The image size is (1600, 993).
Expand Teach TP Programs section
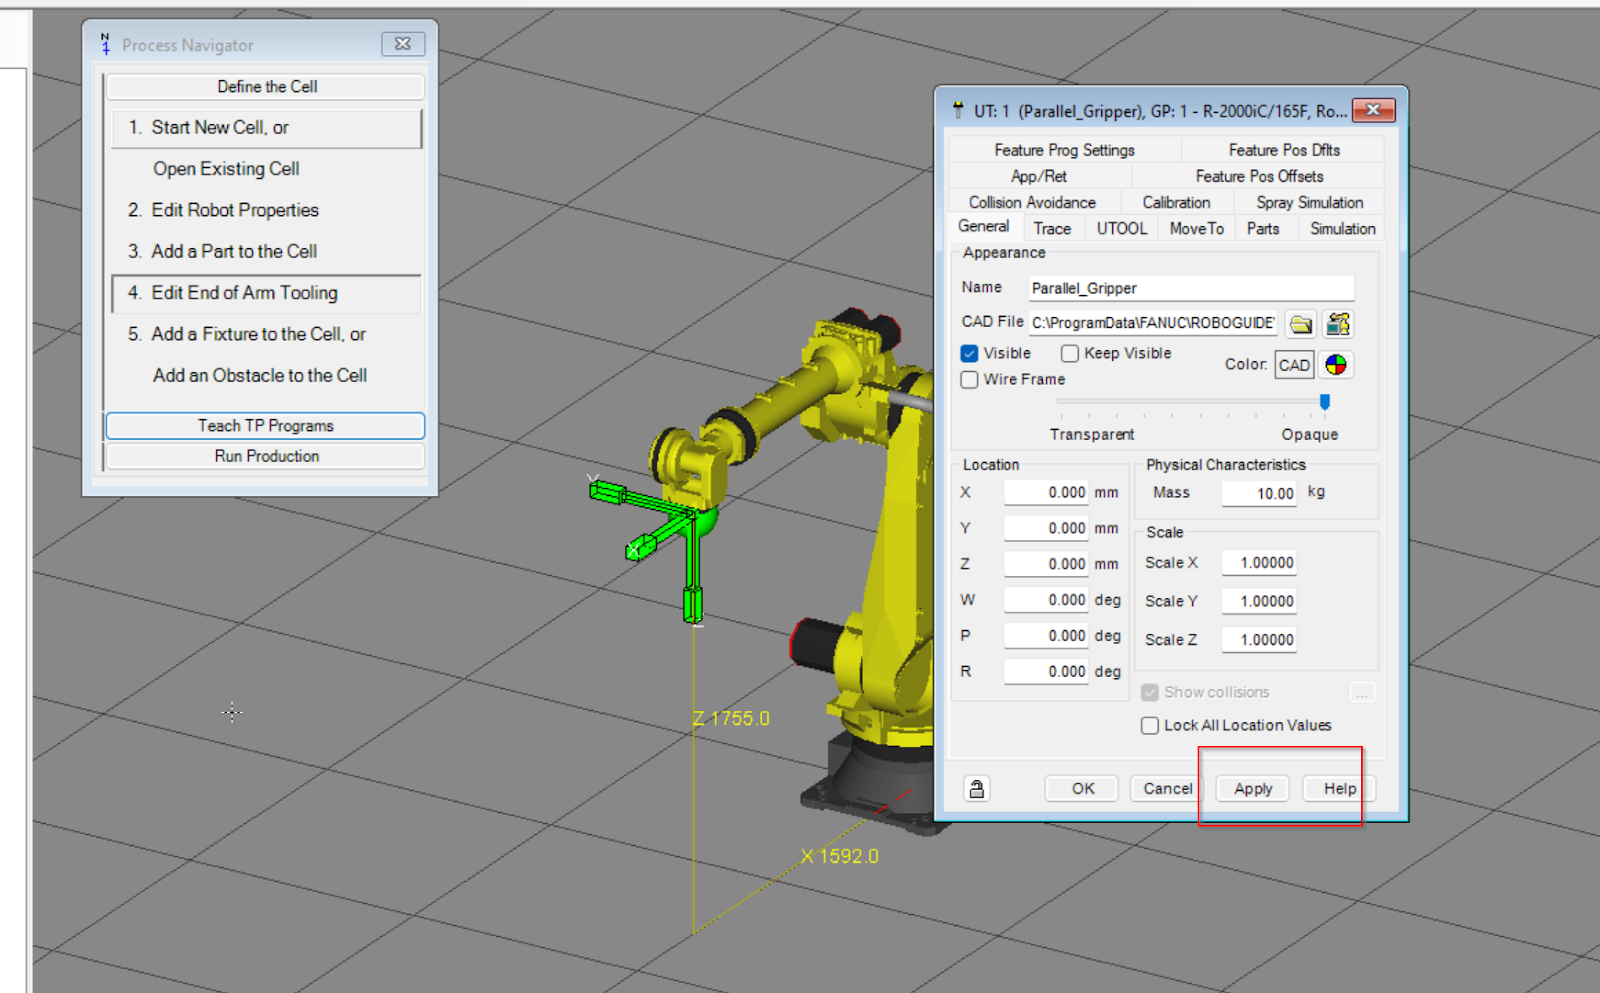266,426
